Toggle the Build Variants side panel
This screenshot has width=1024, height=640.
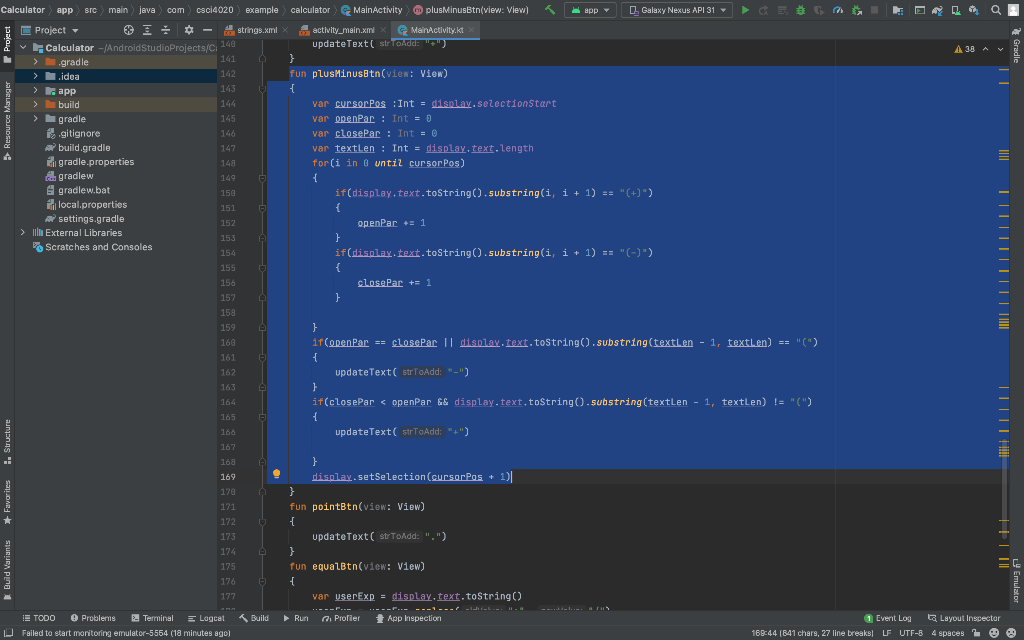coord(7,565)
